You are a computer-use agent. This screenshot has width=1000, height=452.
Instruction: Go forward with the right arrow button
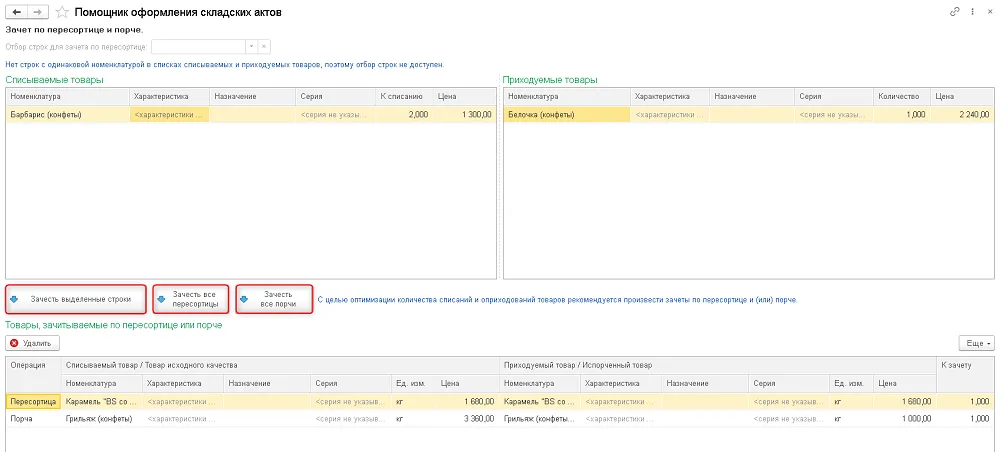click(38, 11)
